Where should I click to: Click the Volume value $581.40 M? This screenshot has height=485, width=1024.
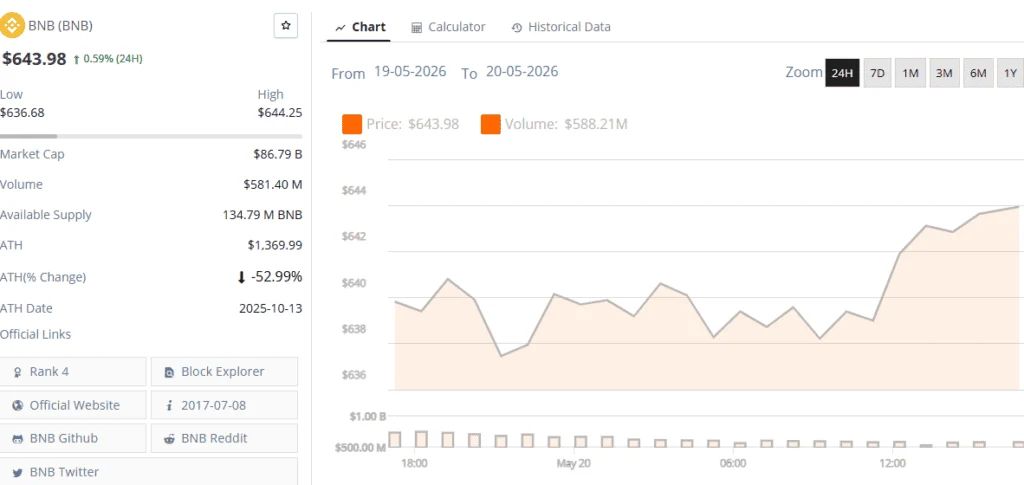[273, 185]
